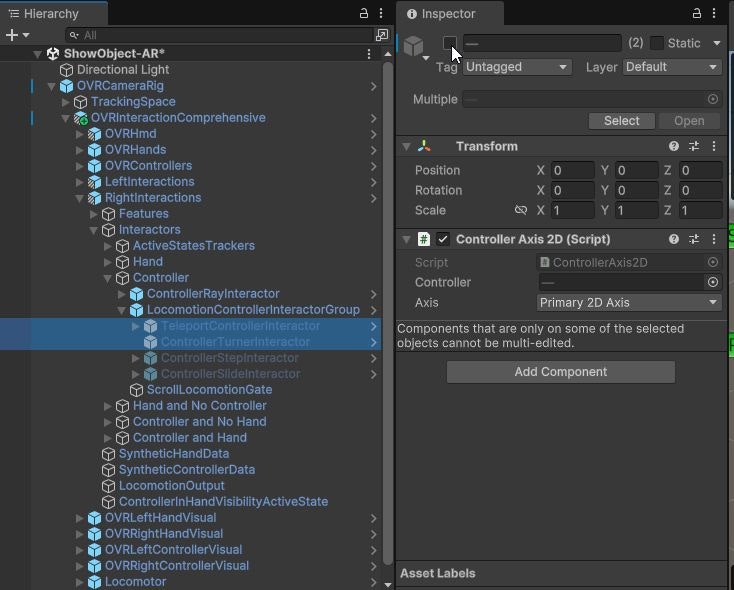Collapse OVRInteractionComprehensive tree item

click(x=66, y=118)
